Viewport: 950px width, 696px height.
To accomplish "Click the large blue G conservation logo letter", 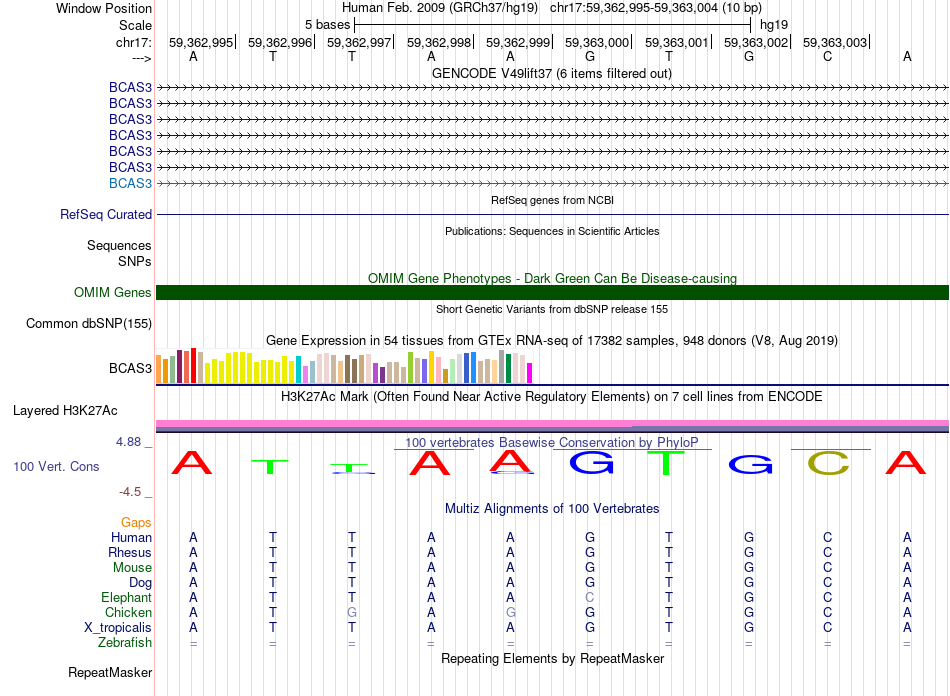I will coord(591,463).
